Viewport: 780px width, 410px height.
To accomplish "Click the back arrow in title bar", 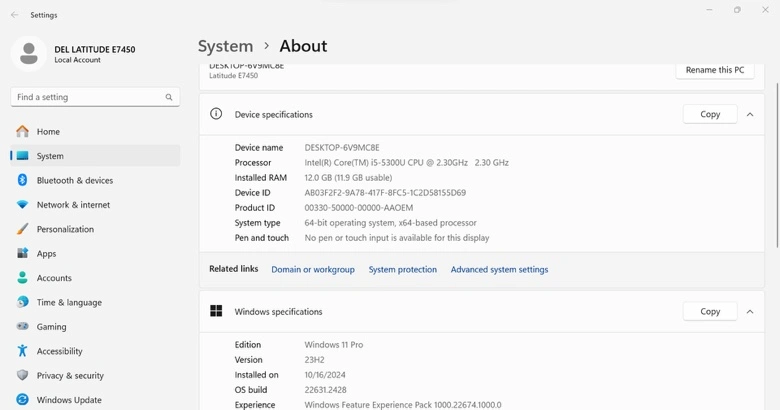I will 14,15.
